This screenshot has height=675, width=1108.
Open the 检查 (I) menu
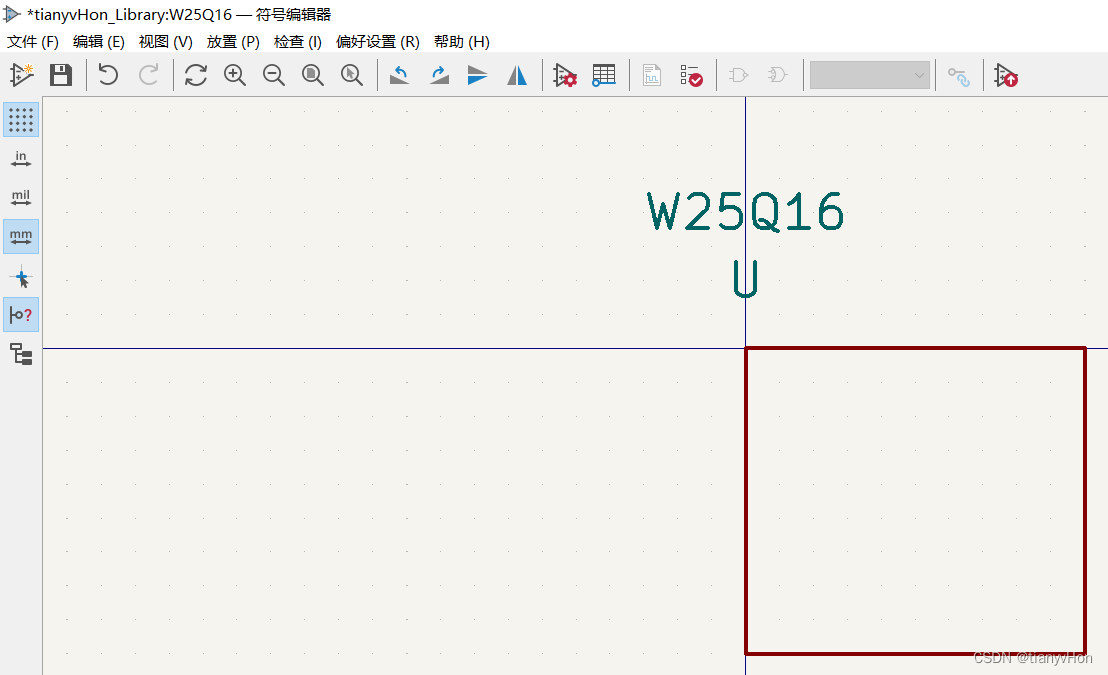tap(297, 42)
